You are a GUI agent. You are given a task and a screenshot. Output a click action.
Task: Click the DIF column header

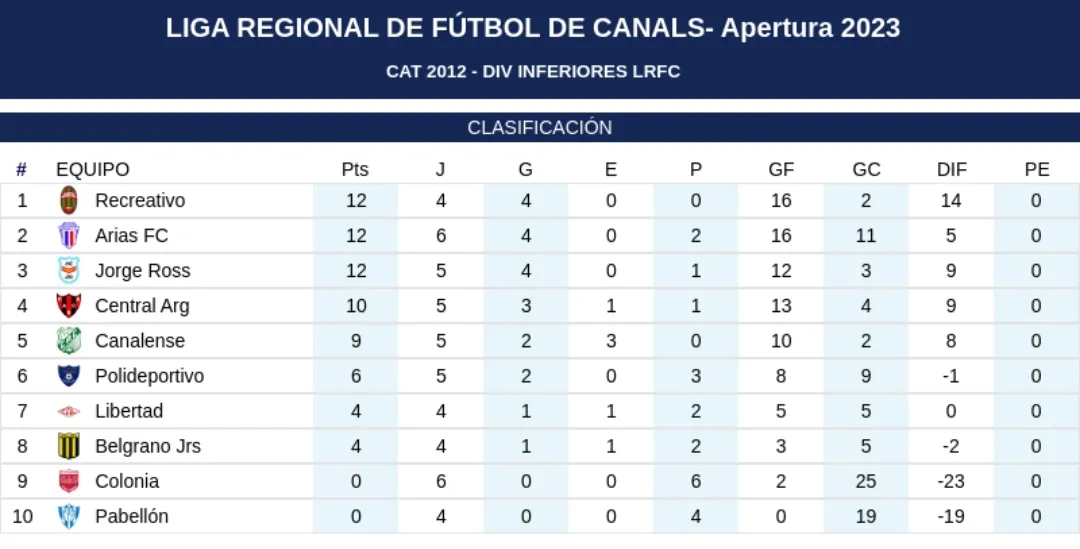click(x=951, y=170)
